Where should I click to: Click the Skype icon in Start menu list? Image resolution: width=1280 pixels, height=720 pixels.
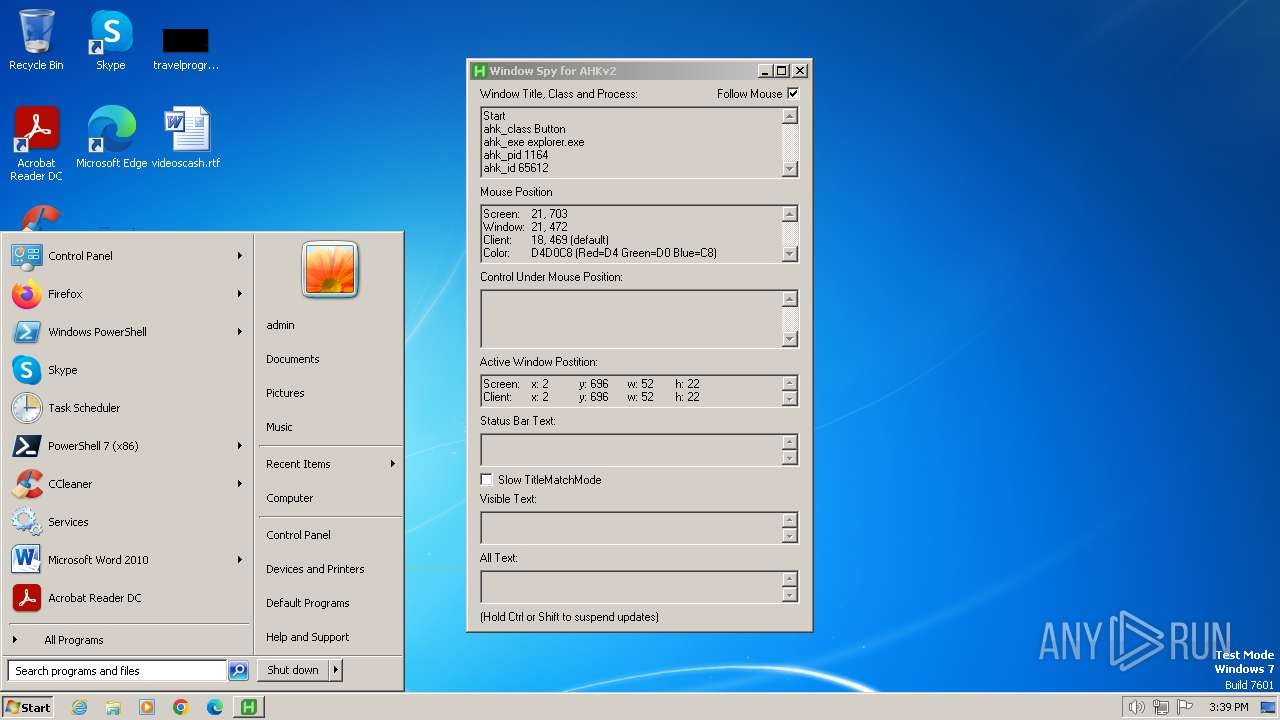[x=27, y=370]
